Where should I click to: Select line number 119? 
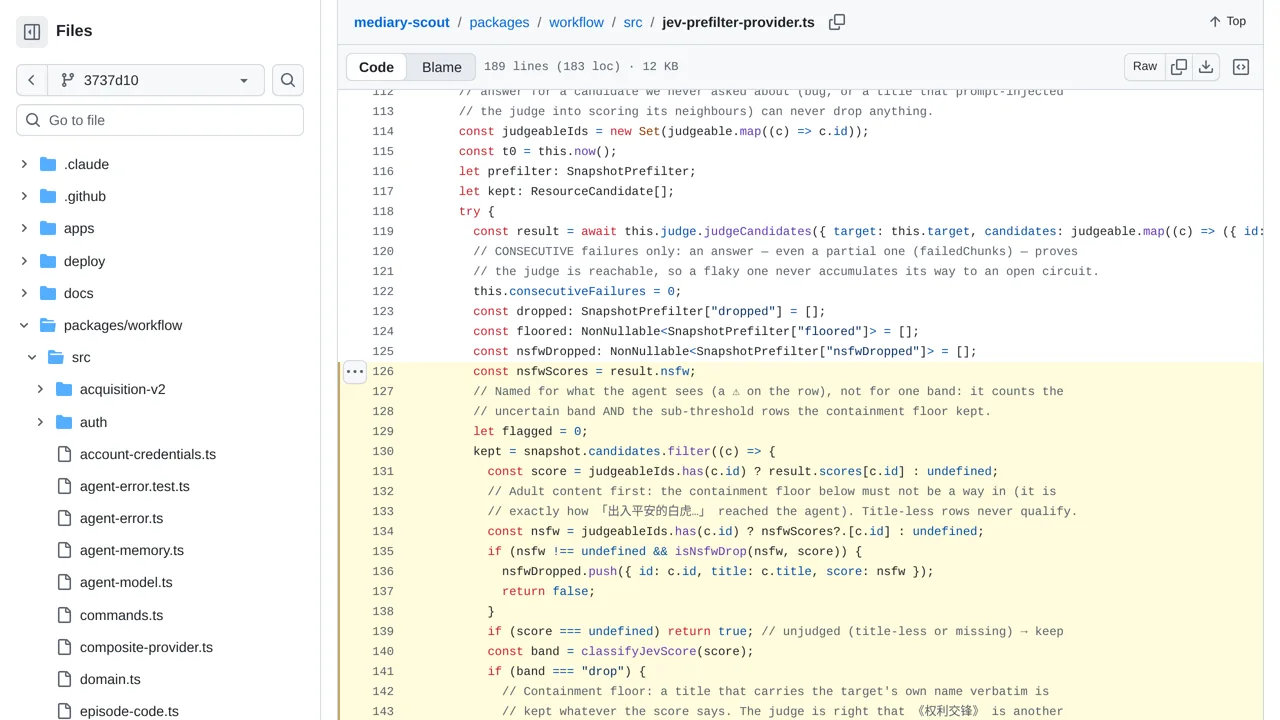(383, 231)
